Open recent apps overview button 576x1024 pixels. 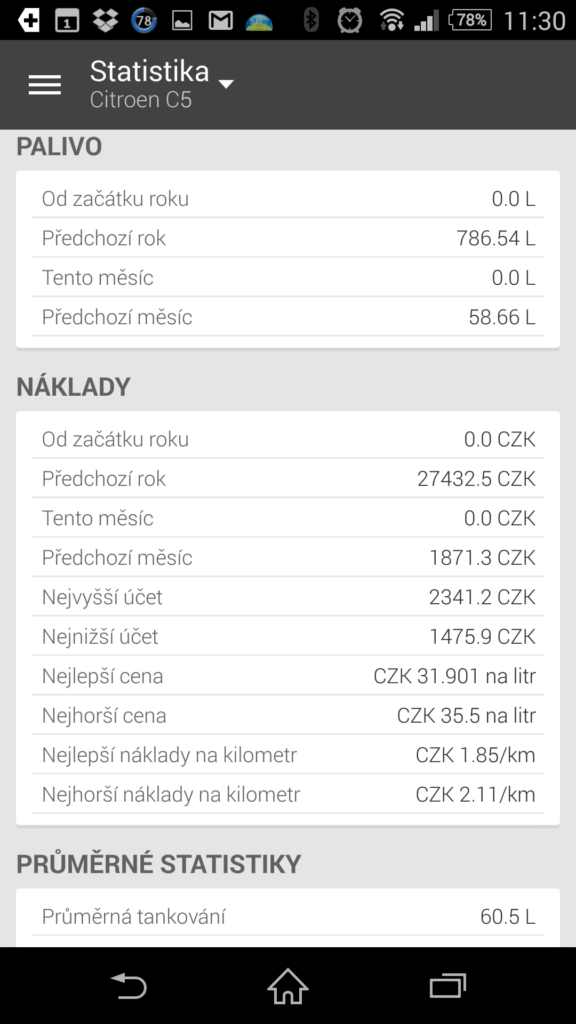(448, 985)
